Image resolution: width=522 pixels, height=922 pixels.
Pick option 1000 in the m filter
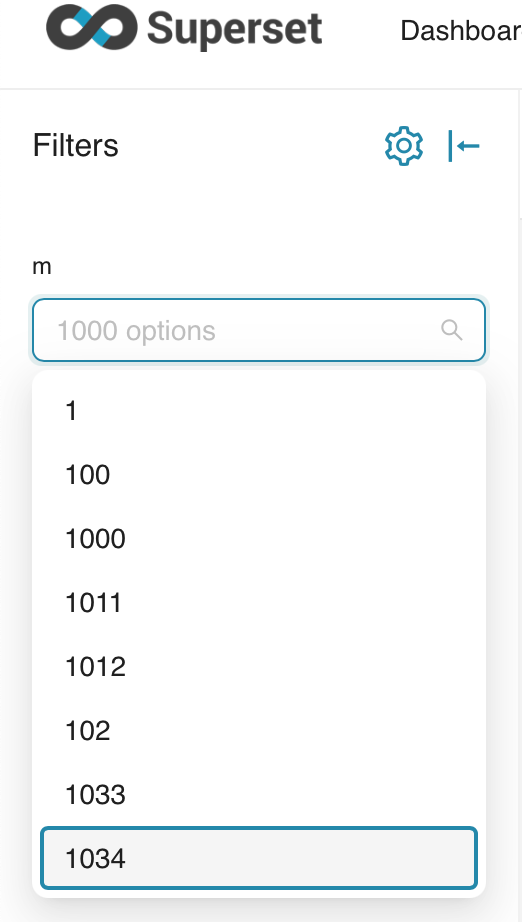click(x=259, y=539)
